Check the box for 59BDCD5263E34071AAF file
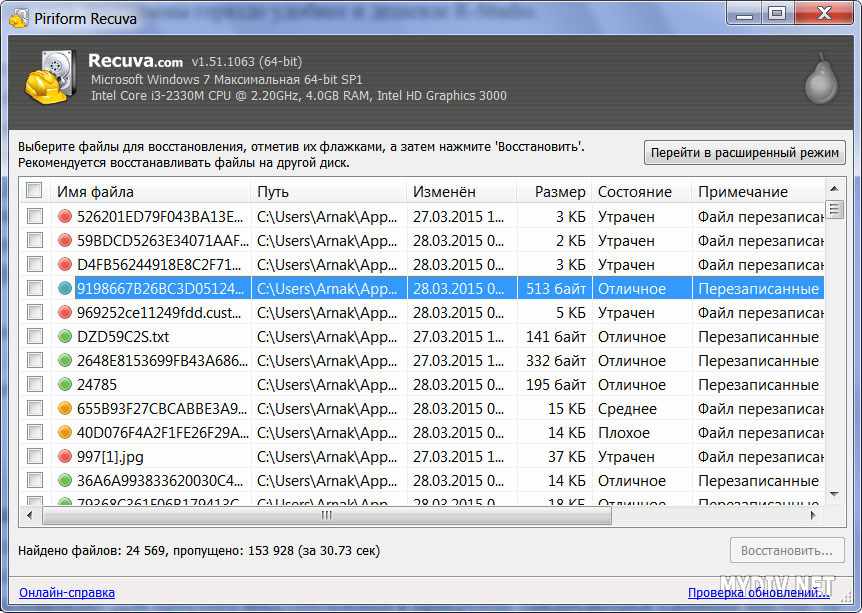Image resolution: width=862 pixels, height=613 pixels. click(x=35, y=240)
